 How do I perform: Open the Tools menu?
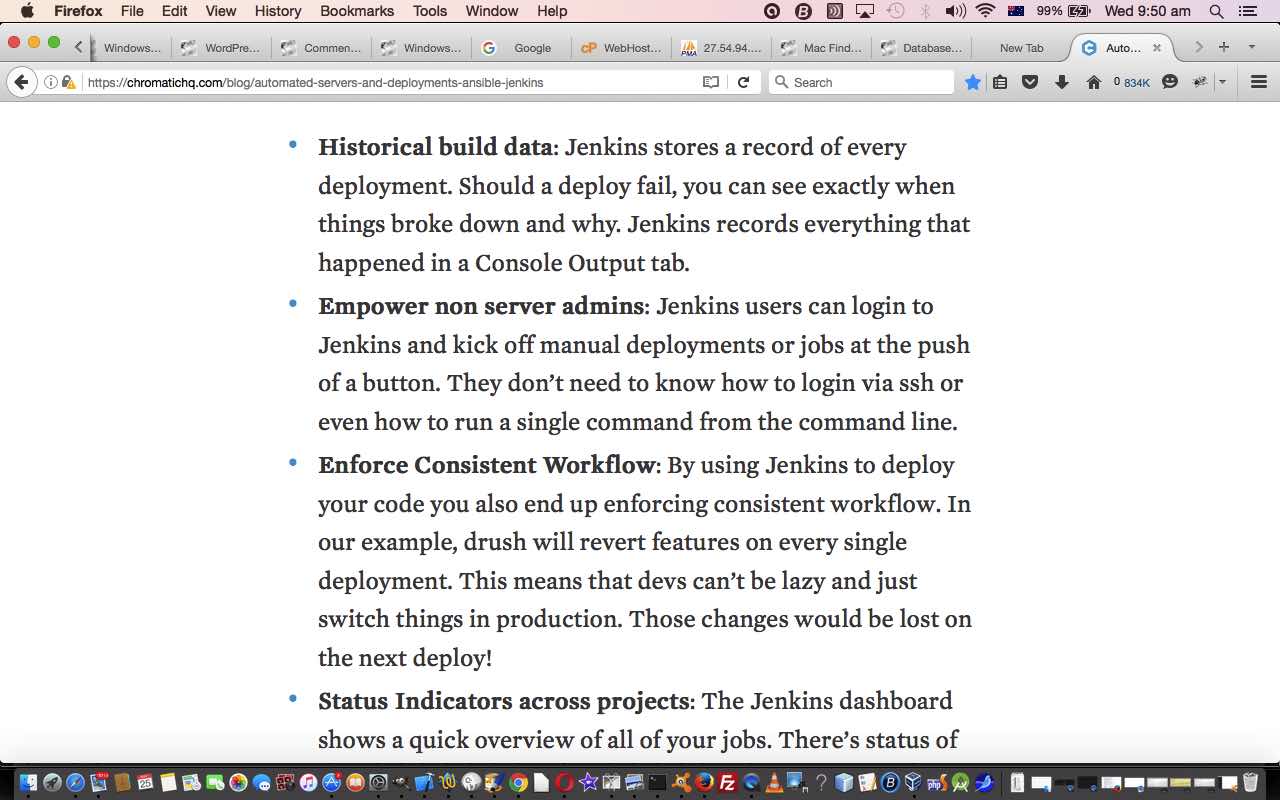coord(430,11)
